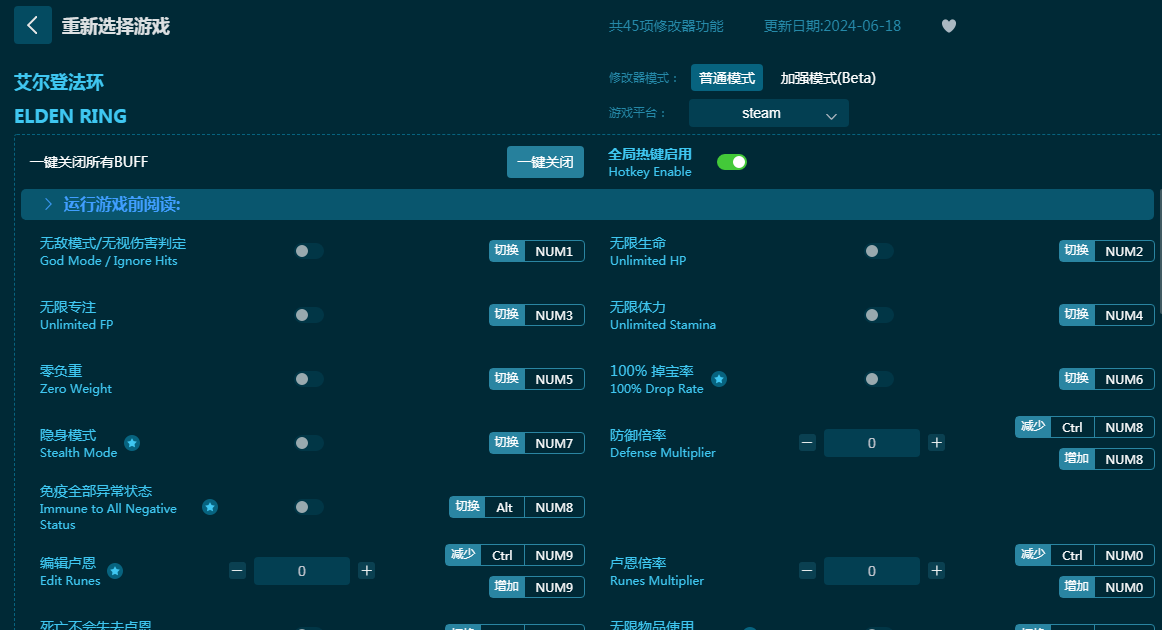The height and width of the screenshot is (630, 1162).
Task: Click the 切换 Alt NUM8 hotkey for Immune status
Action: coord(517,507)
